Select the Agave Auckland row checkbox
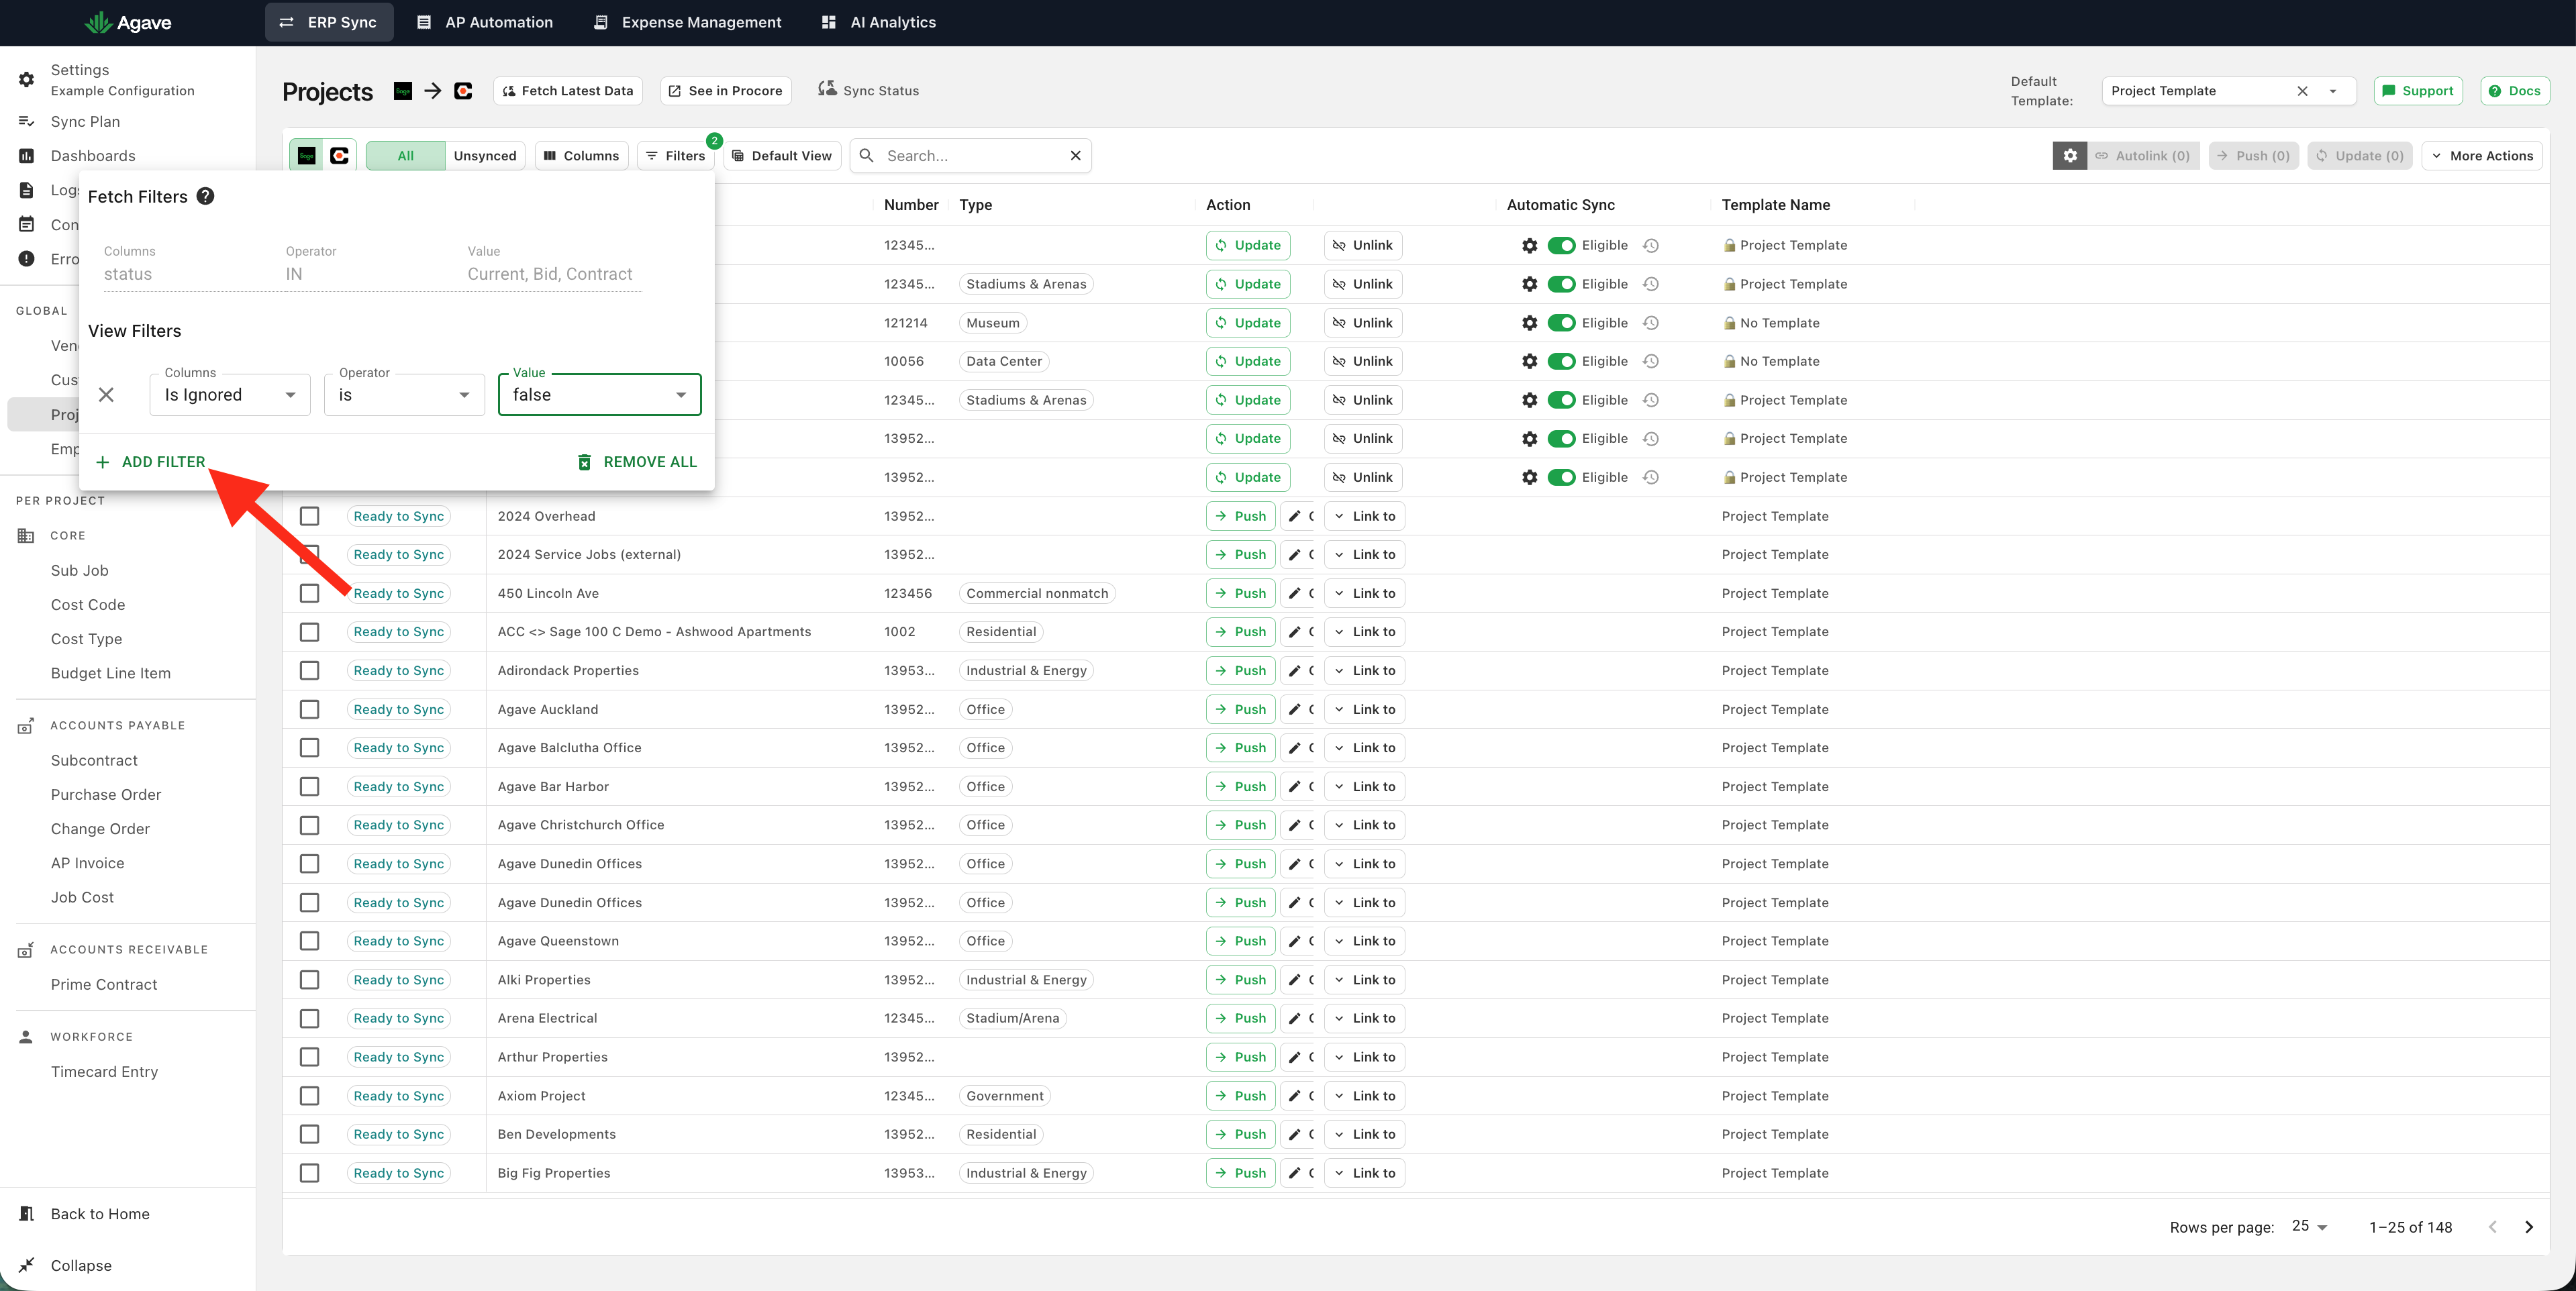 (x=310, y=709)
